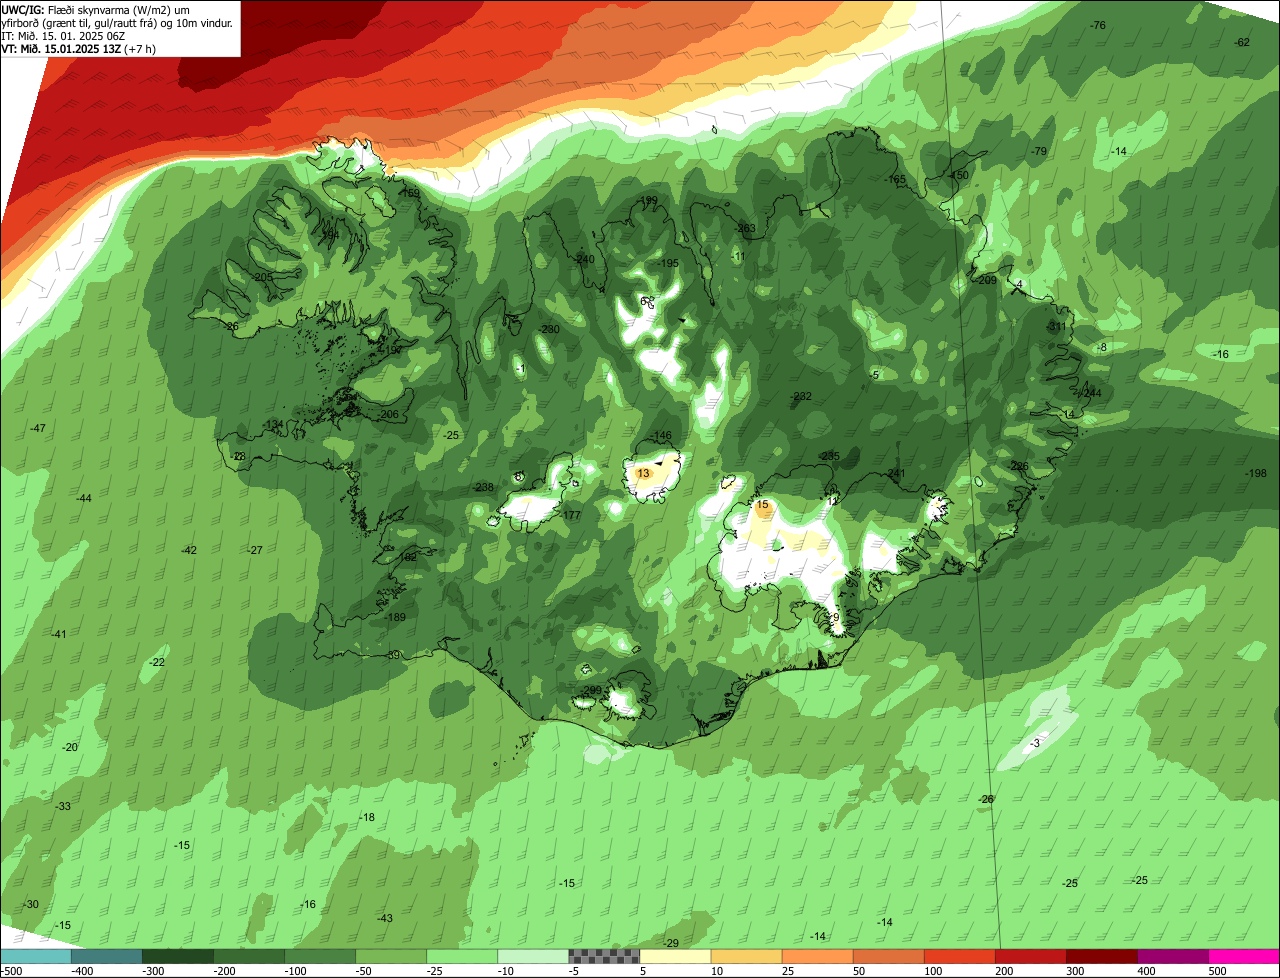Click the map value '-244'
Image resolution: width=1280 pixels, height=978 pixels.
coord(1091,393)
